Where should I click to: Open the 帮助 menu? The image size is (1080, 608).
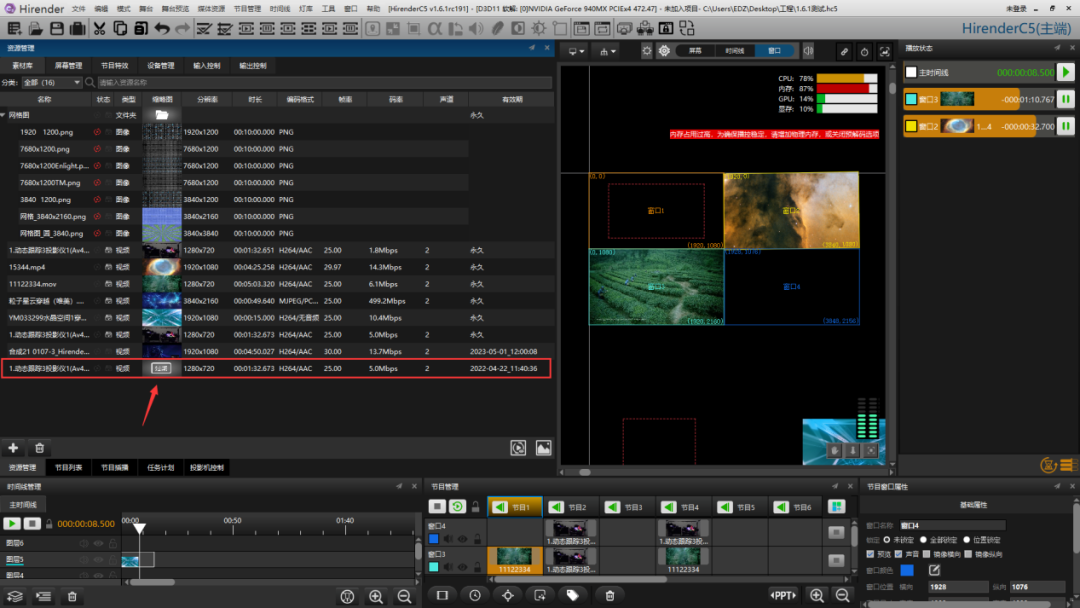[x=373, y=9]
